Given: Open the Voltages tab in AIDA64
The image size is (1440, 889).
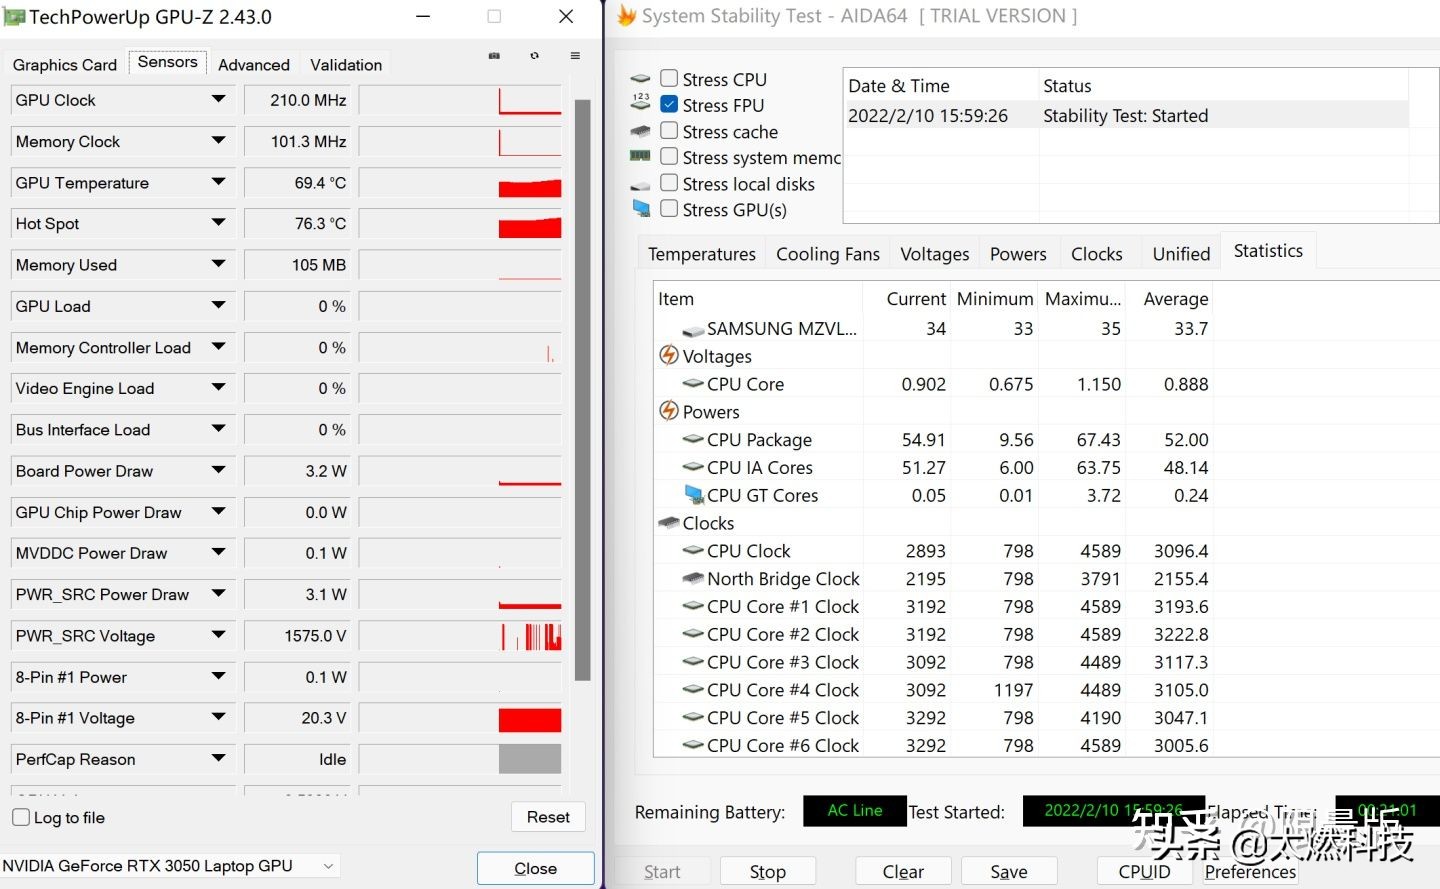Looking at the screenshot, I should click(x=934, y=254).
